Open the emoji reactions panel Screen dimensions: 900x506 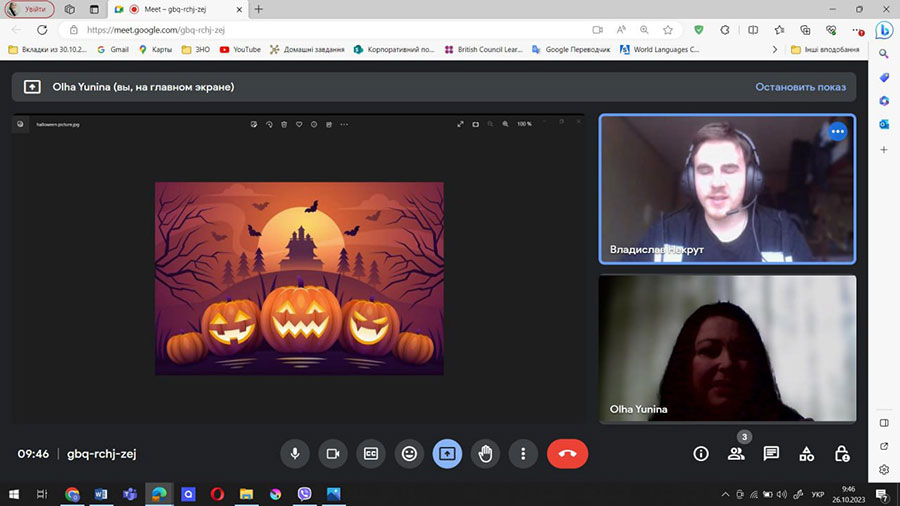pos(409,454)
